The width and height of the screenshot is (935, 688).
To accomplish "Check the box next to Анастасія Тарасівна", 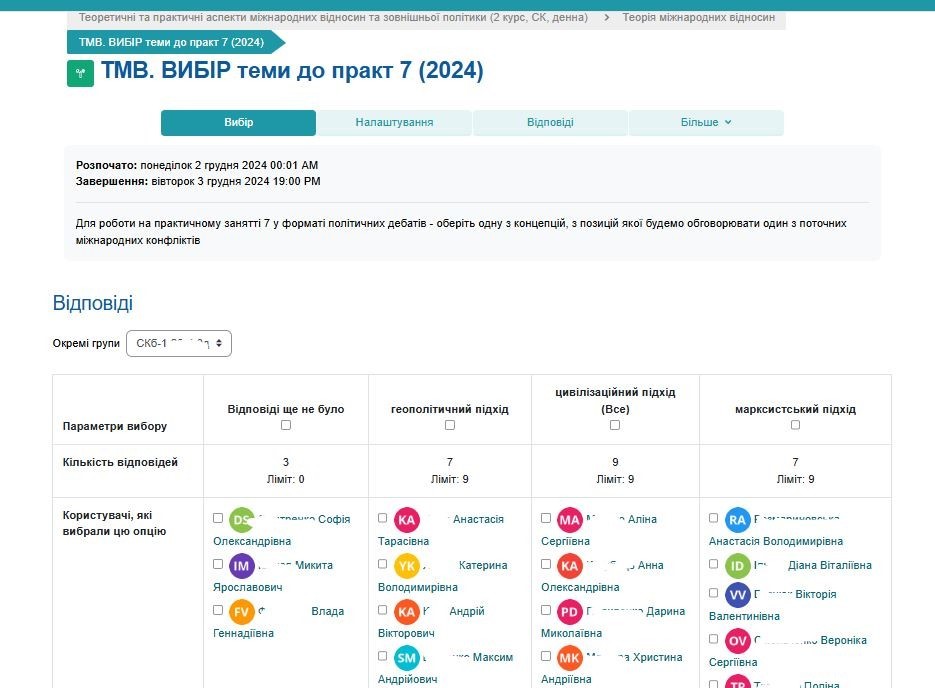I will click(383, 518).
